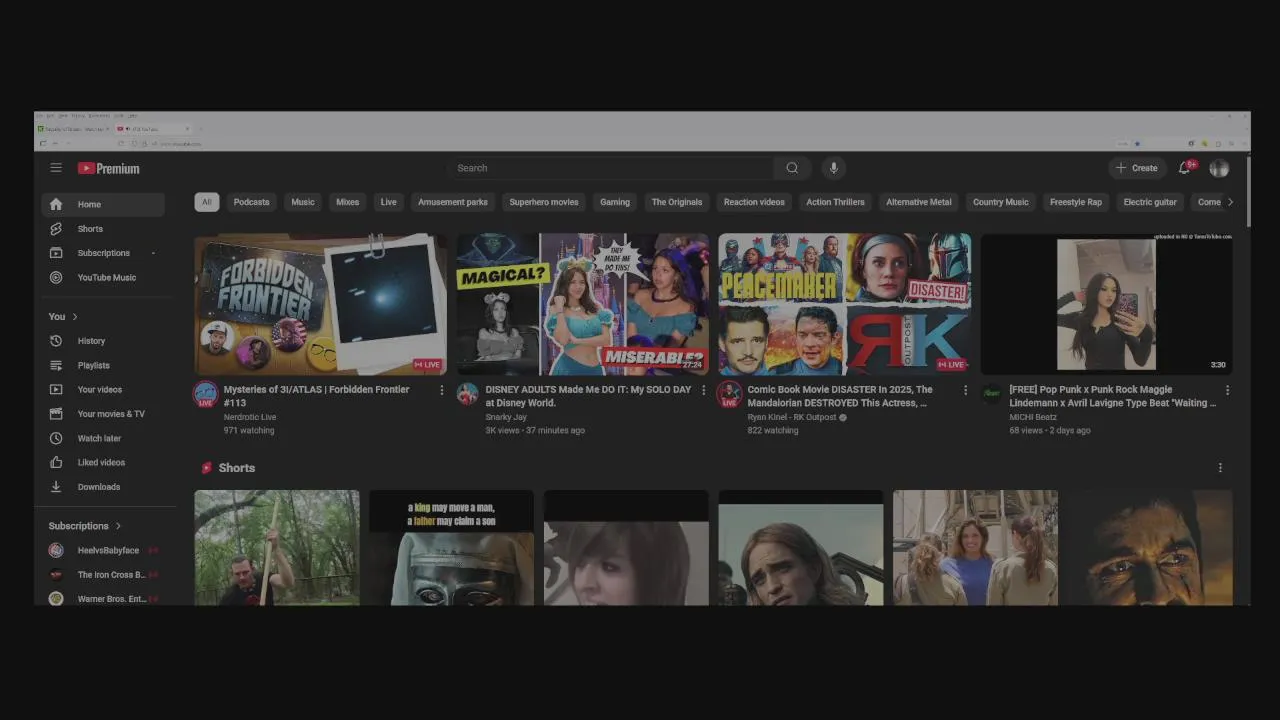Viewport: 1280px width, 720px height.
Task: Visit the Snarky Jay channel name
Action: pos(506,417)
